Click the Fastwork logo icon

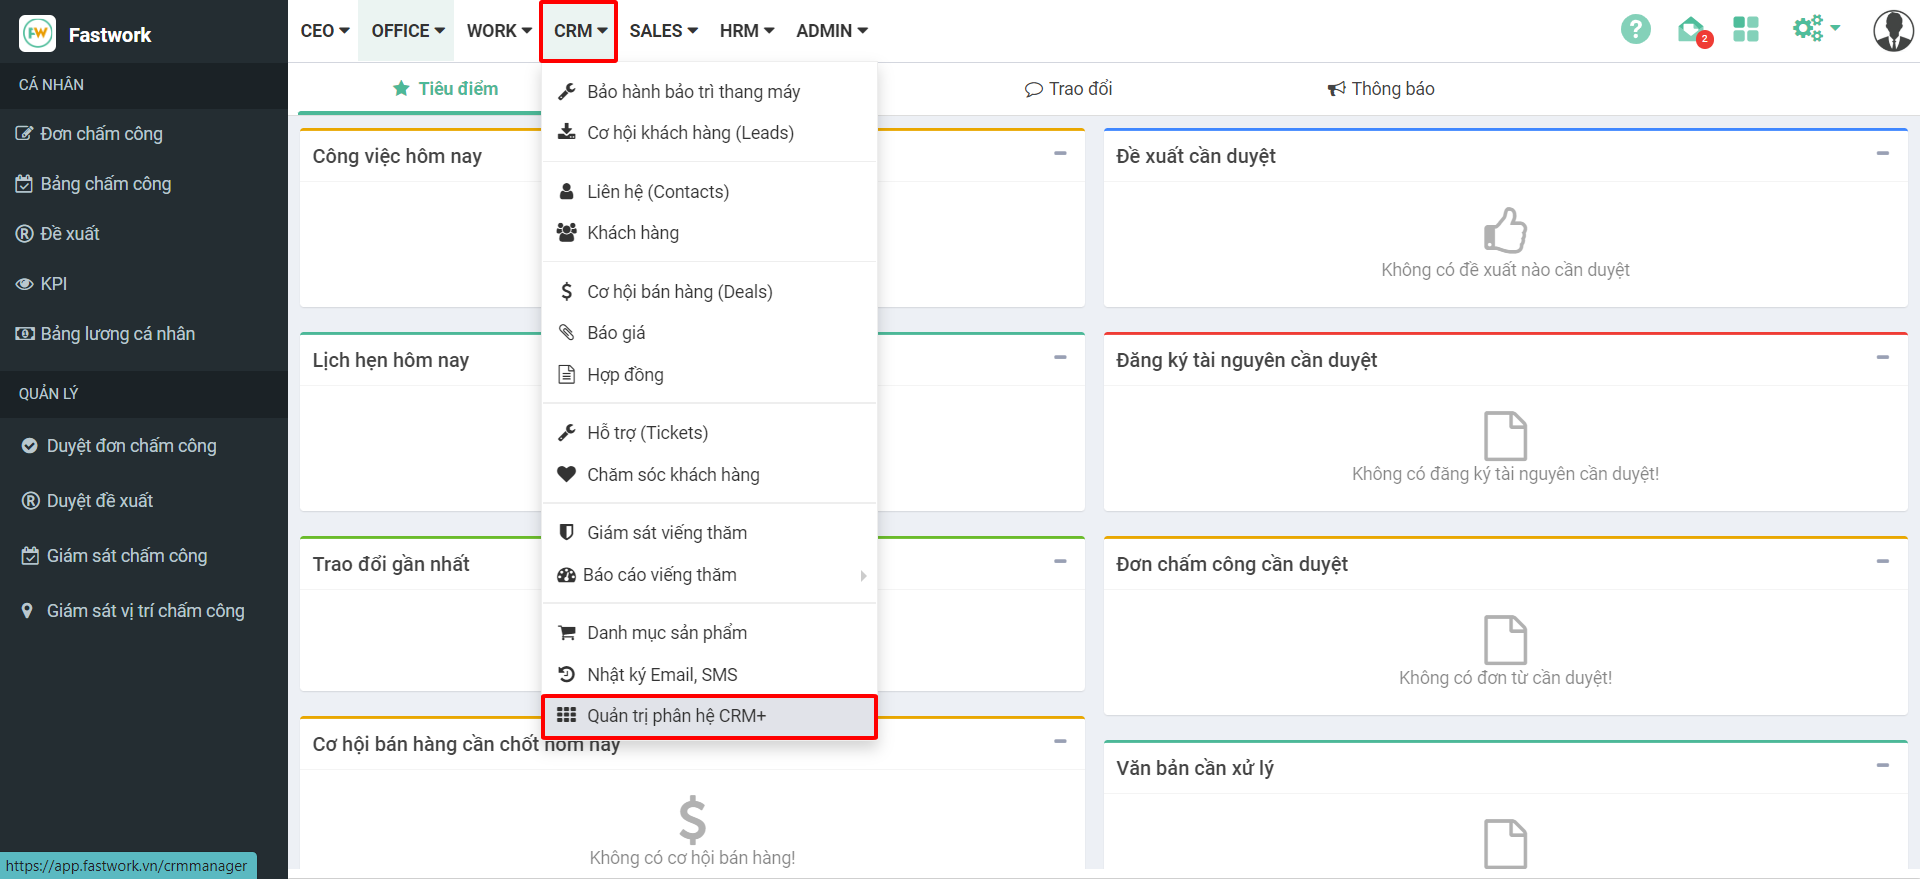coord(38,34)
